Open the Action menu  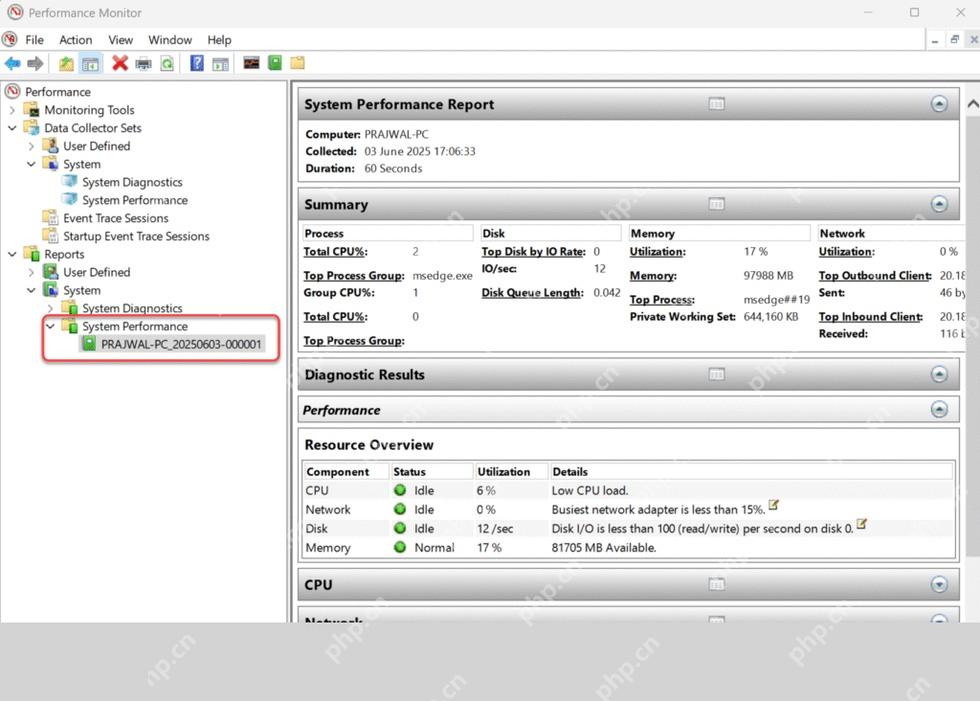tap(76, 39)
